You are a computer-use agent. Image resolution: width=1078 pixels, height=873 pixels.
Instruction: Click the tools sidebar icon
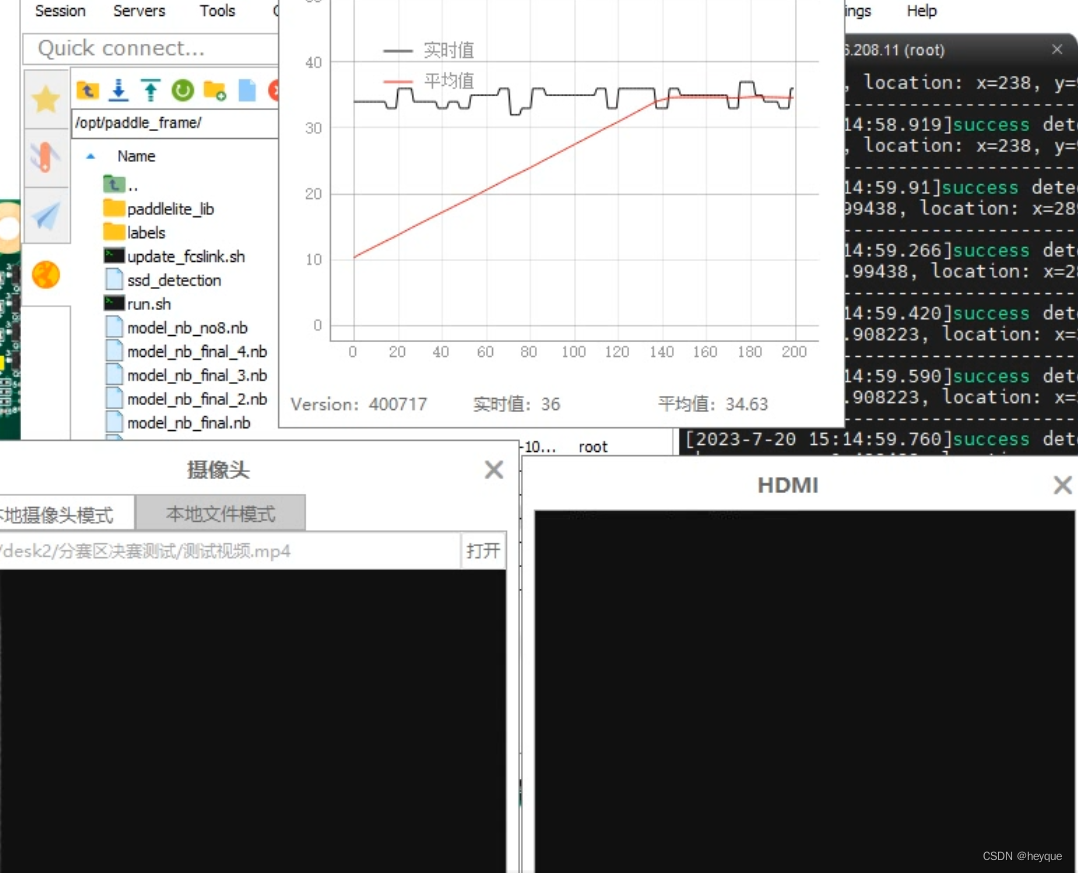pyautogui.click(x=46, y=157)
